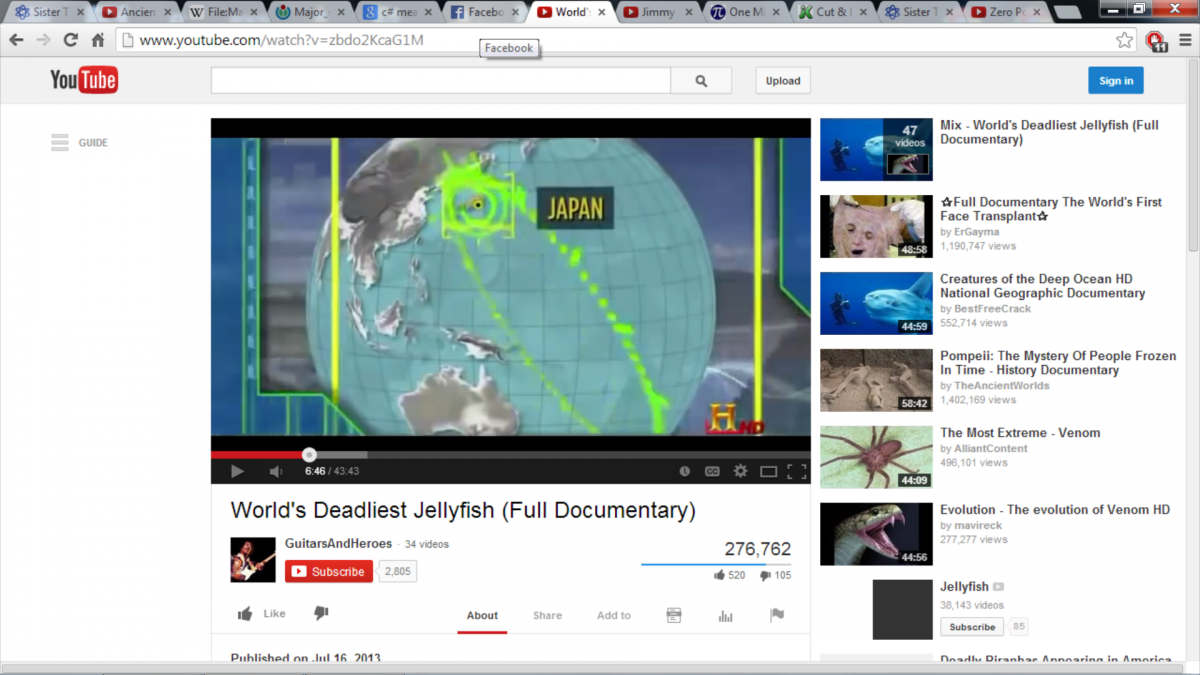Open the transcript icon beside Add to
This screenshot has height=675, width=1200.
click(674, 615)
